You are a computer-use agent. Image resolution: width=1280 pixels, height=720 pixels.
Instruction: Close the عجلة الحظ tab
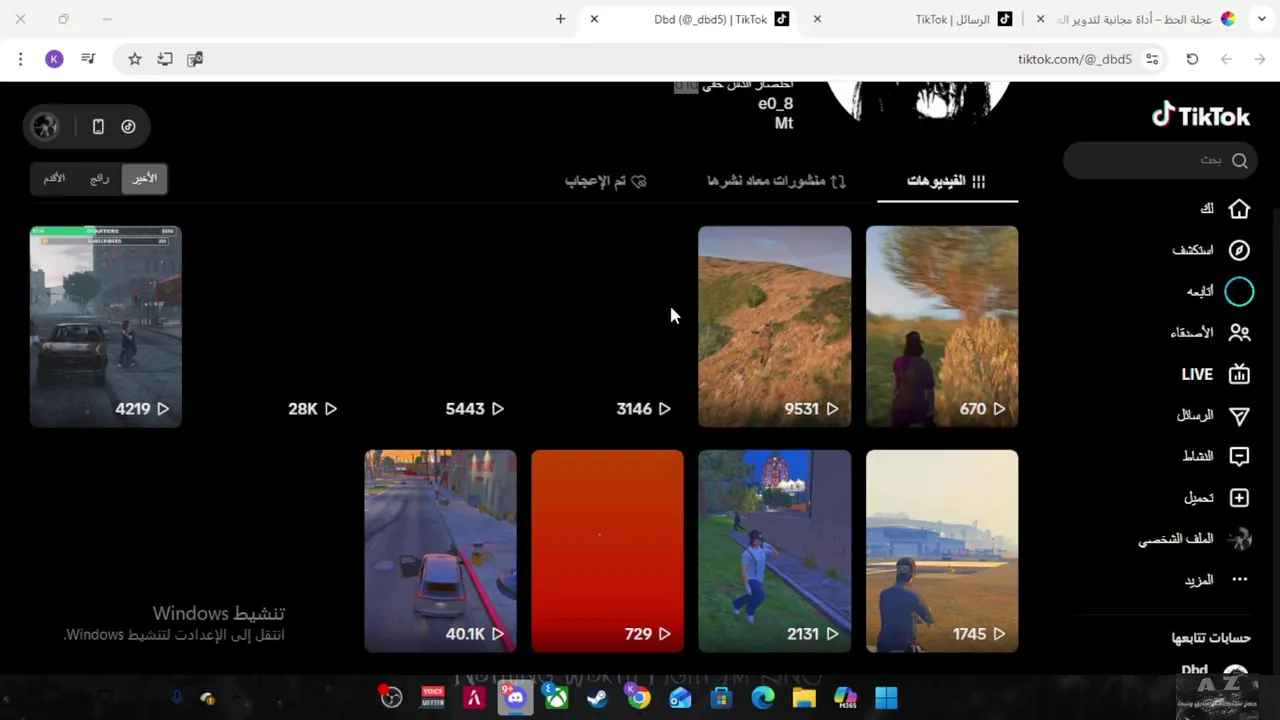coord(1040,19)
